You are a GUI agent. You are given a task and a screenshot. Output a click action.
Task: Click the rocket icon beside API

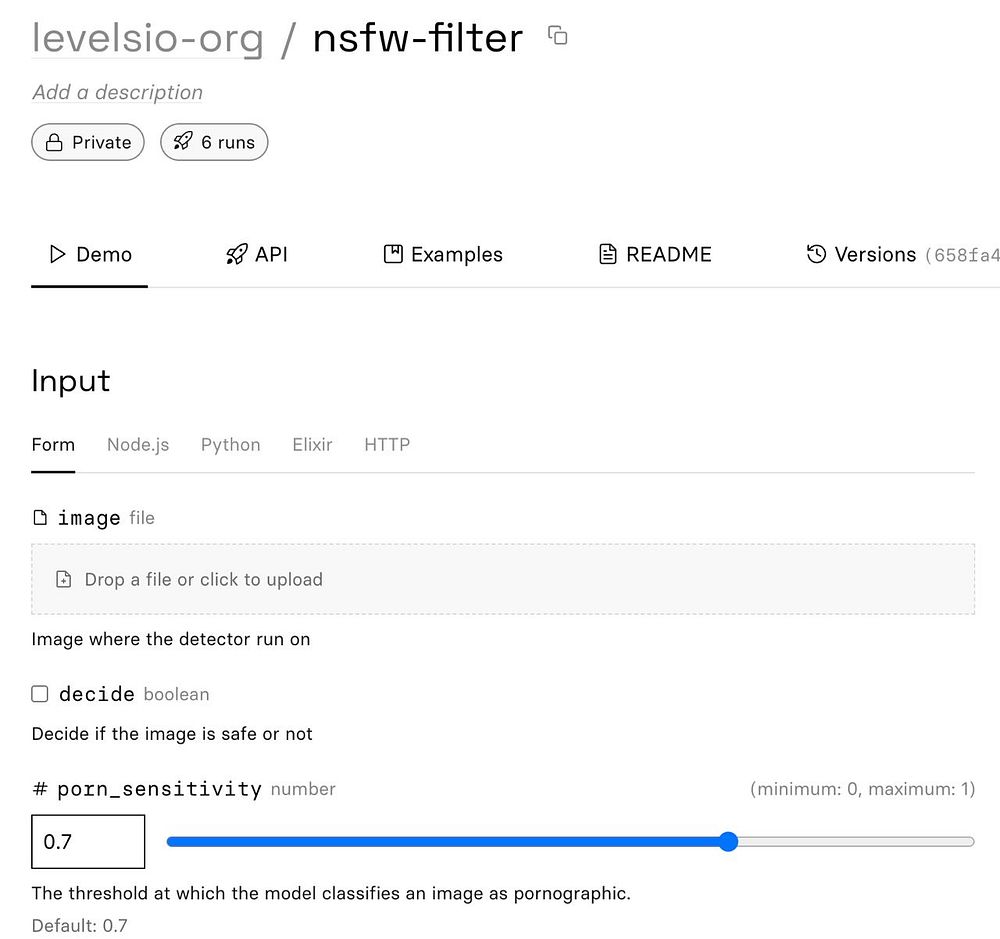click(236, 254)
